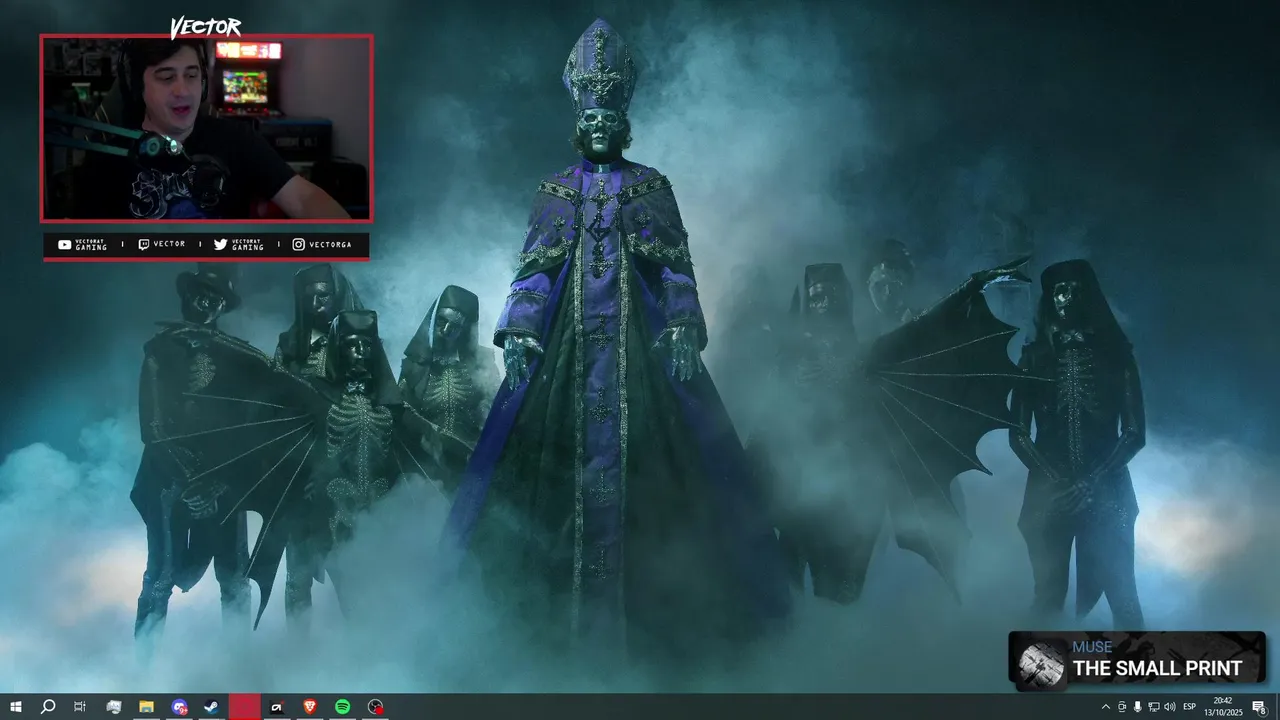
Task: Open notification center with 8 notifications
Action: 1260,707
